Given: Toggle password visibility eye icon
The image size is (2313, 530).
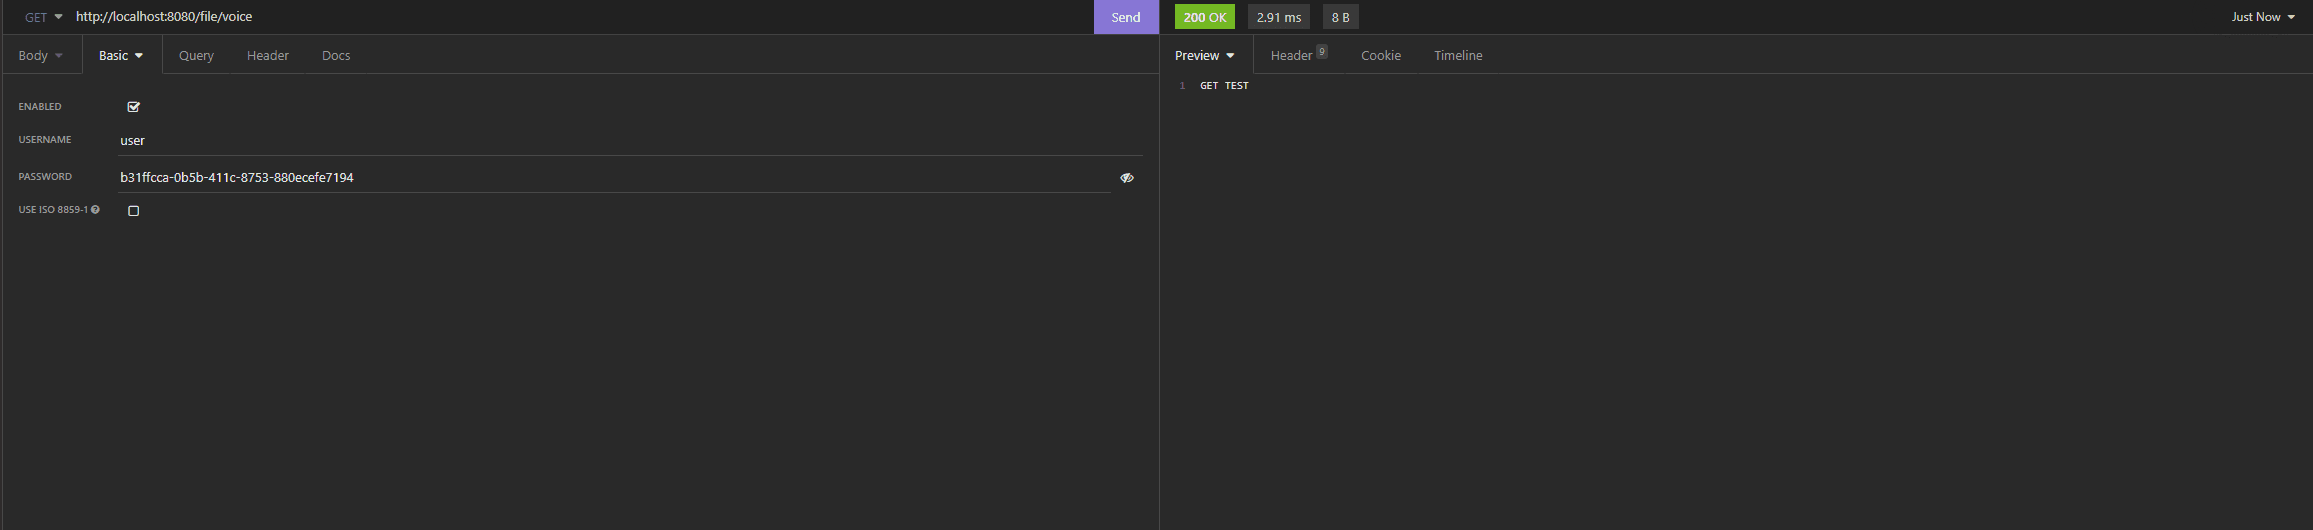Looking at the screenshot, I should pos(1126,178).
